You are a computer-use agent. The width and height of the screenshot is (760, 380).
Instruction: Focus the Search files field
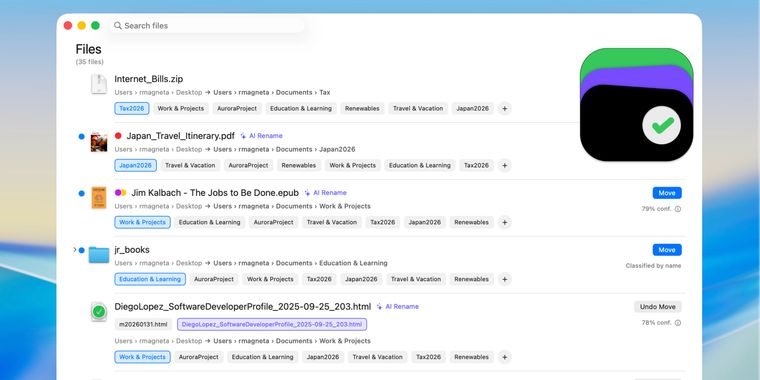tap(207, 26)
